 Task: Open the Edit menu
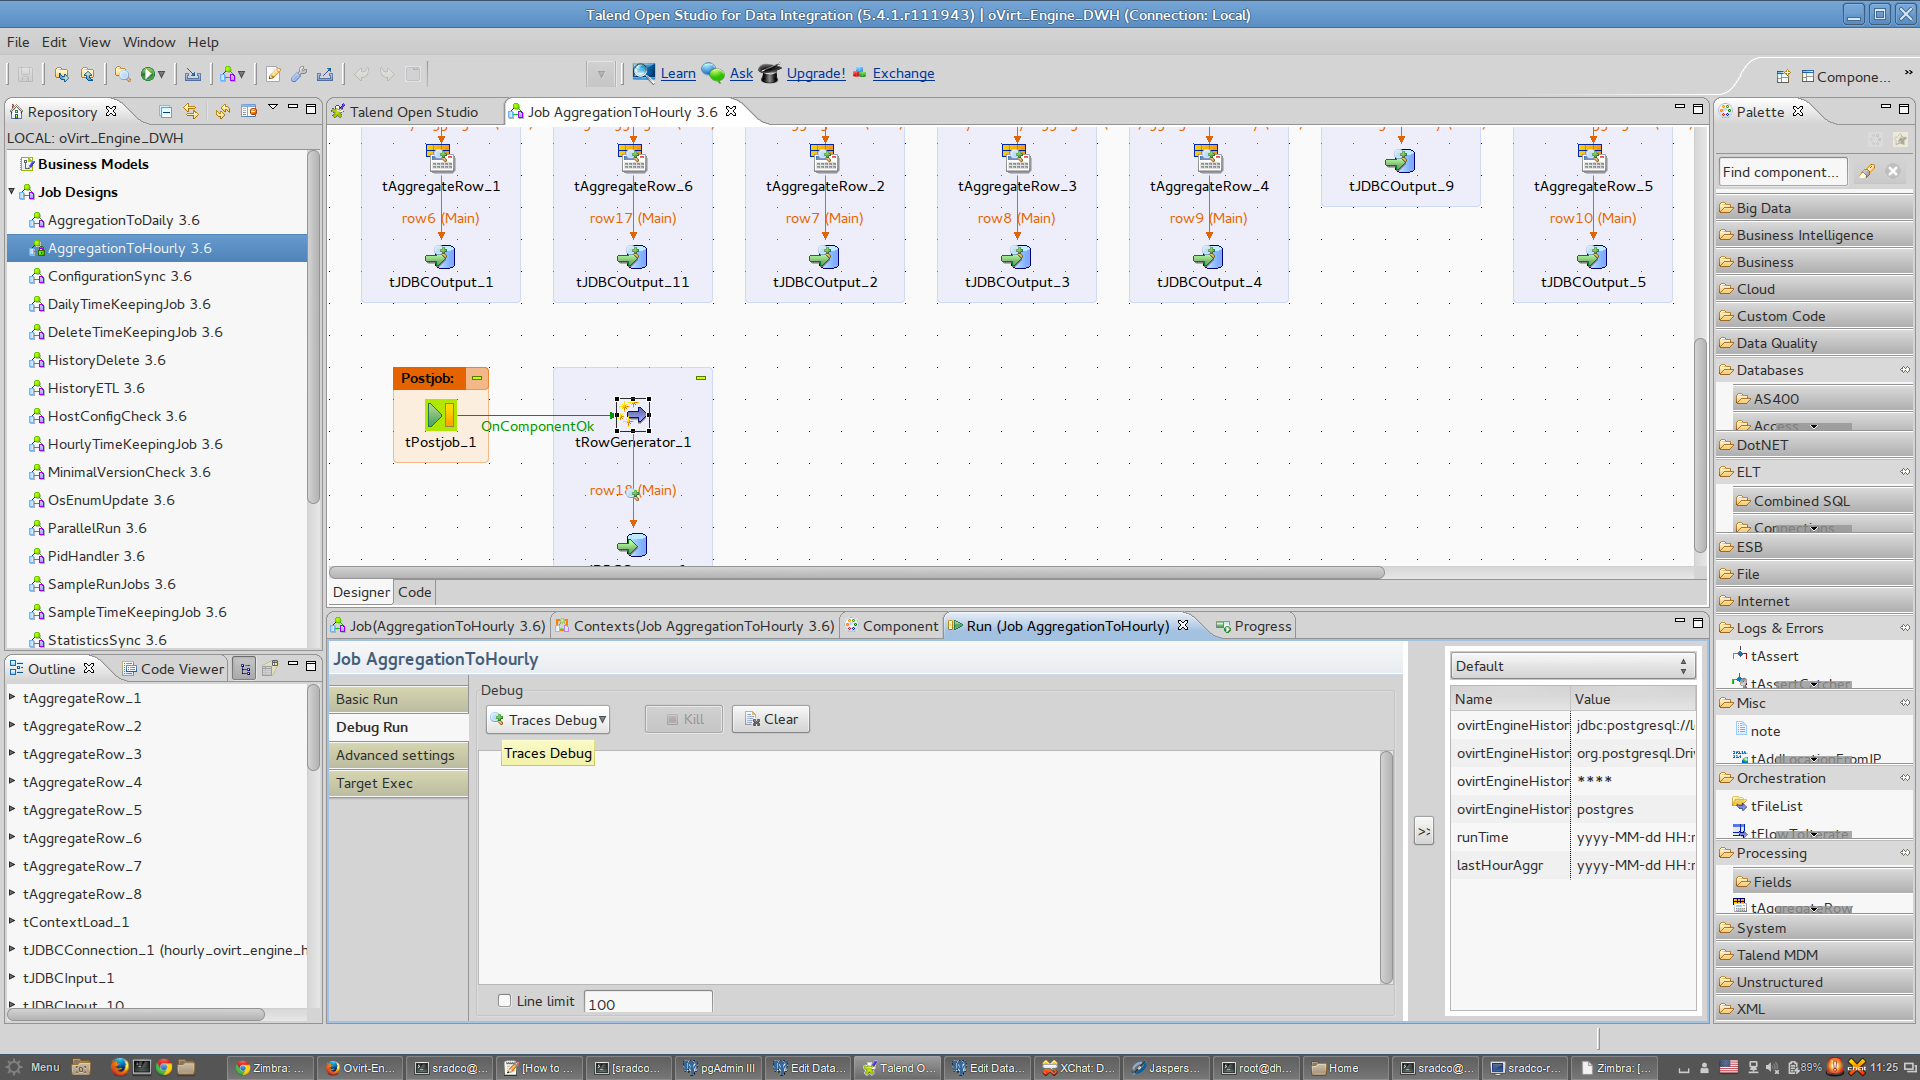click(54, 42)
